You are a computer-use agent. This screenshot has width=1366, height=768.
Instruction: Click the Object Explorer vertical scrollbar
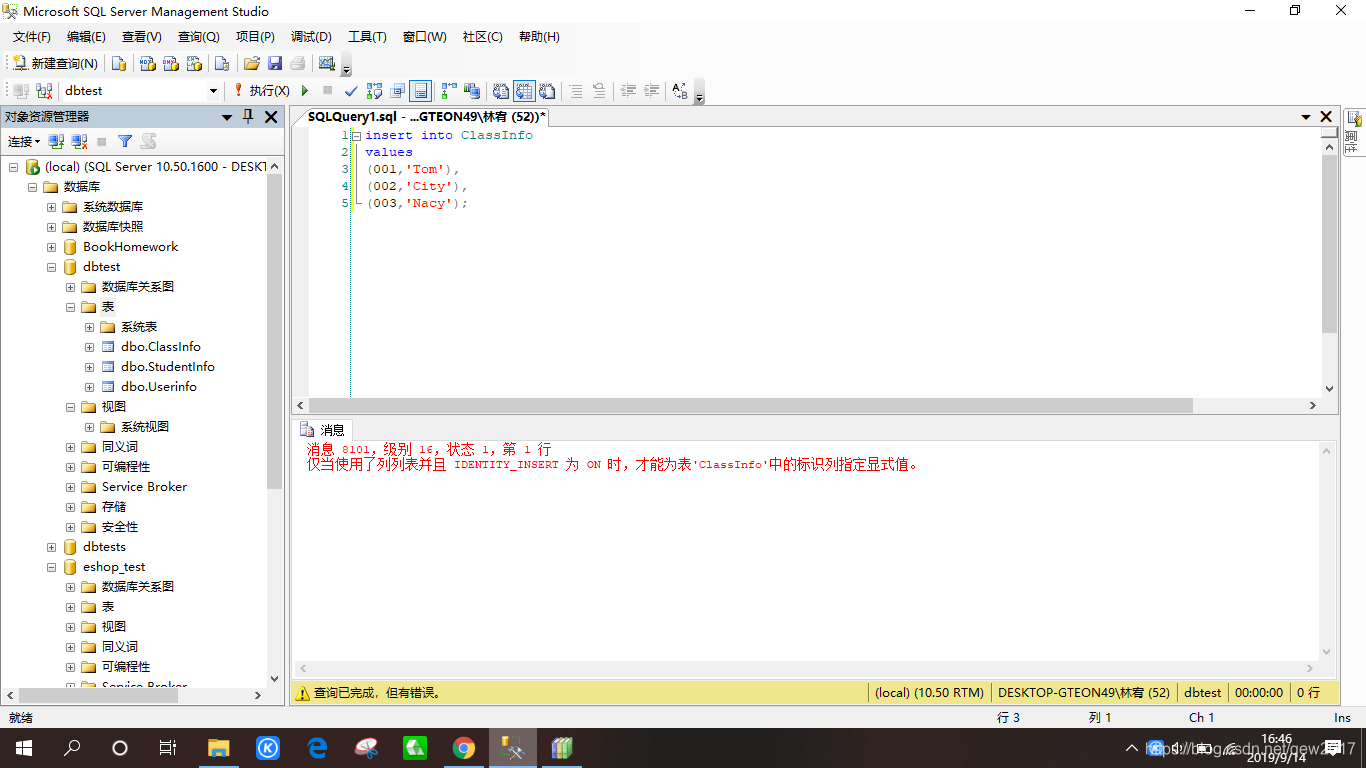[275, 421]
